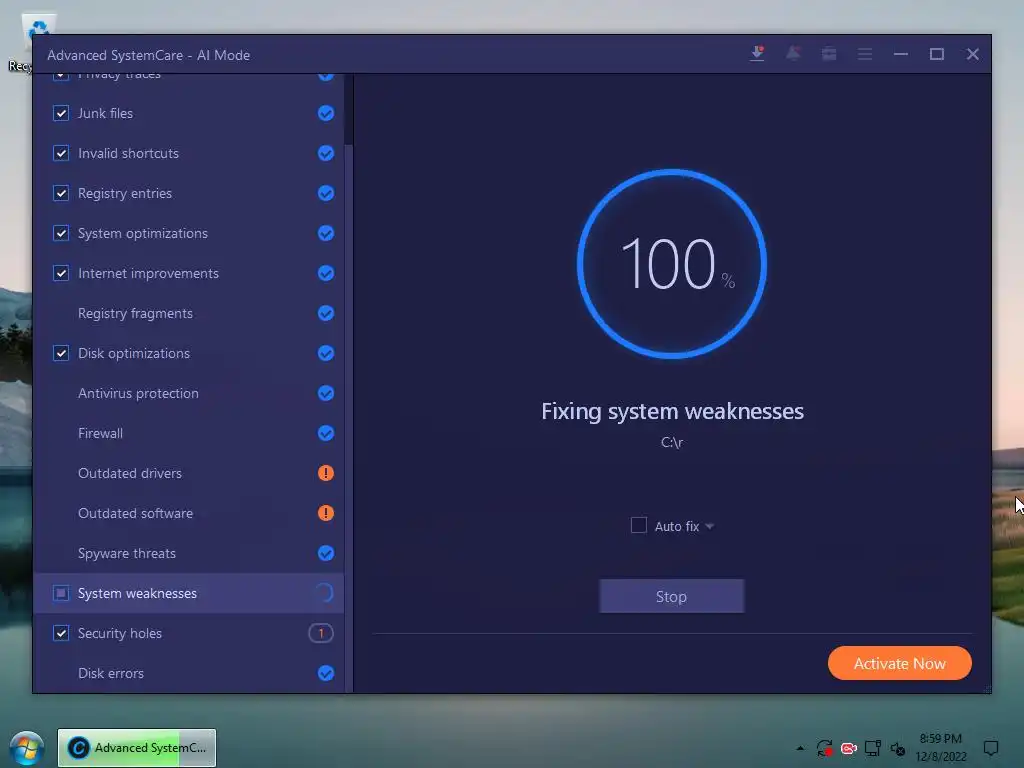Image resolution: width=1024 pixels, height=768 pixels.
Task: Click the Outdated drivers orange warning icon
Action: [x=326, y=473]
